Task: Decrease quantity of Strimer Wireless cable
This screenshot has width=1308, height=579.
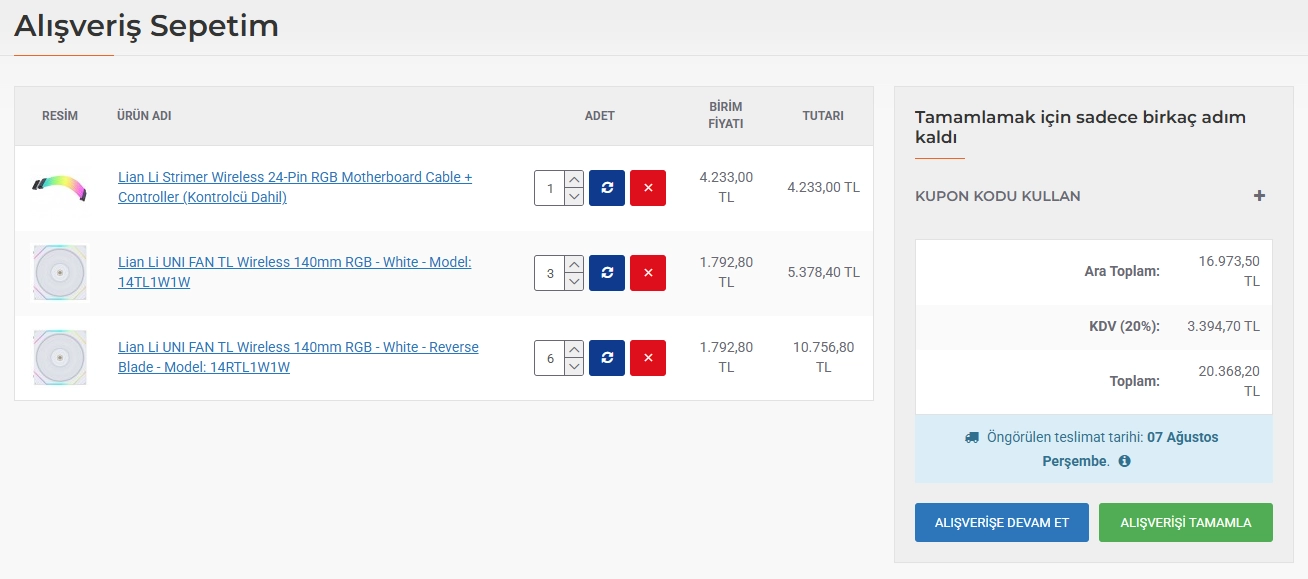Action: pos(574,196)
